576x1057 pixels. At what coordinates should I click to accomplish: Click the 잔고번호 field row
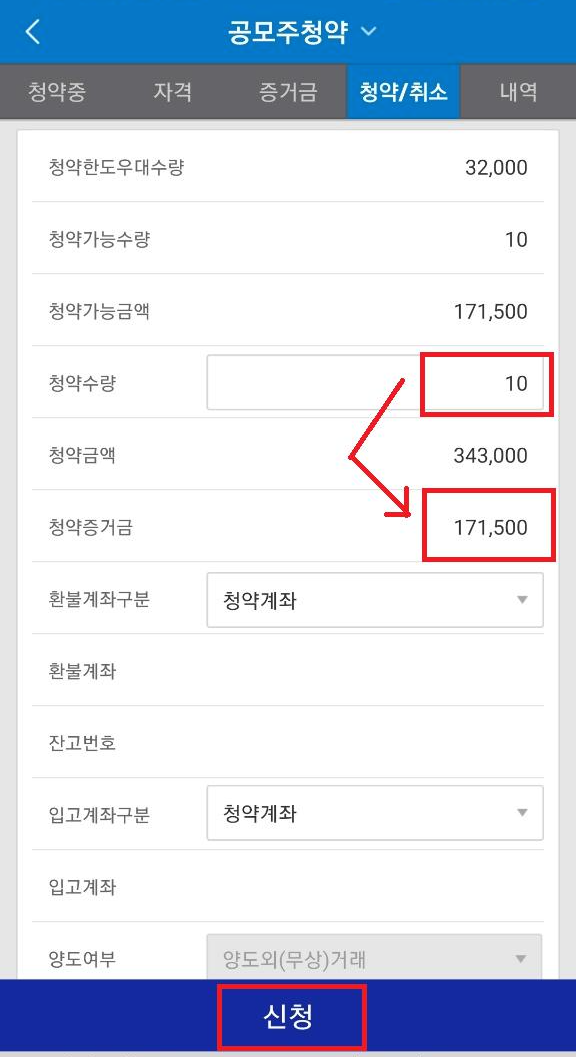click(x=288, y=742)
